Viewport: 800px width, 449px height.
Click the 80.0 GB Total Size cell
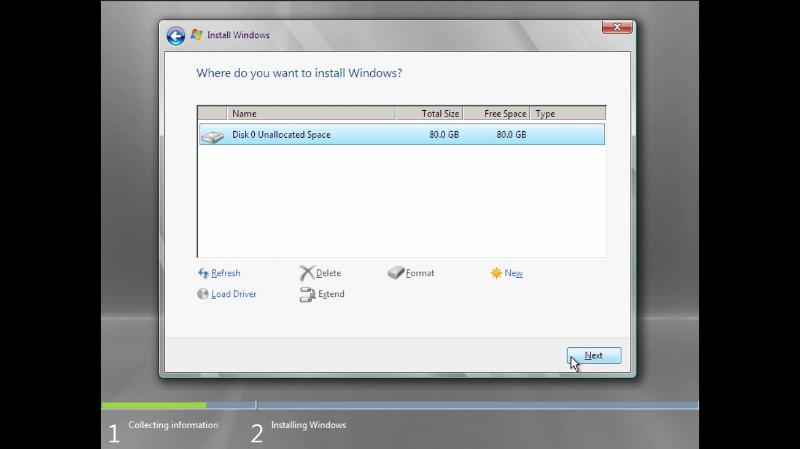click(444, 135)
